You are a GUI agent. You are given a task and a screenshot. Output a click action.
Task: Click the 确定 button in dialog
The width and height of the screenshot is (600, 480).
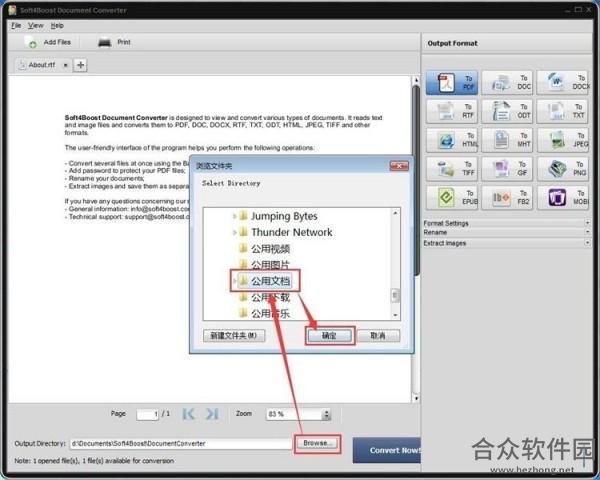(x=329, y=336)
